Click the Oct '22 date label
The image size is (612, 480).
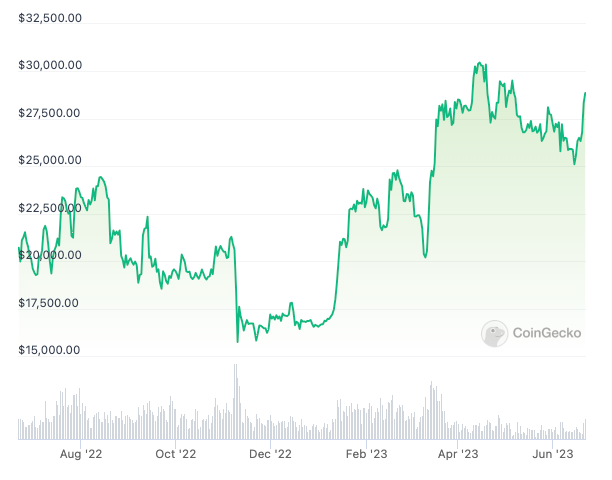pos(176,455)
